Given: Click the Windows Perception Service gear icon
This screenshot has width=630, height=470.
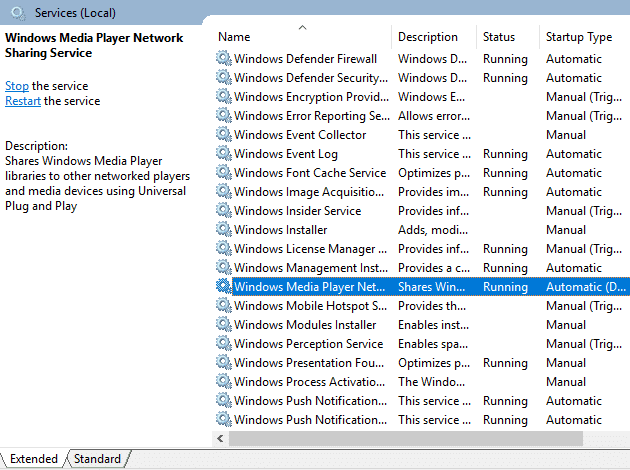Looking at the screenshot, I should point(223,344).
